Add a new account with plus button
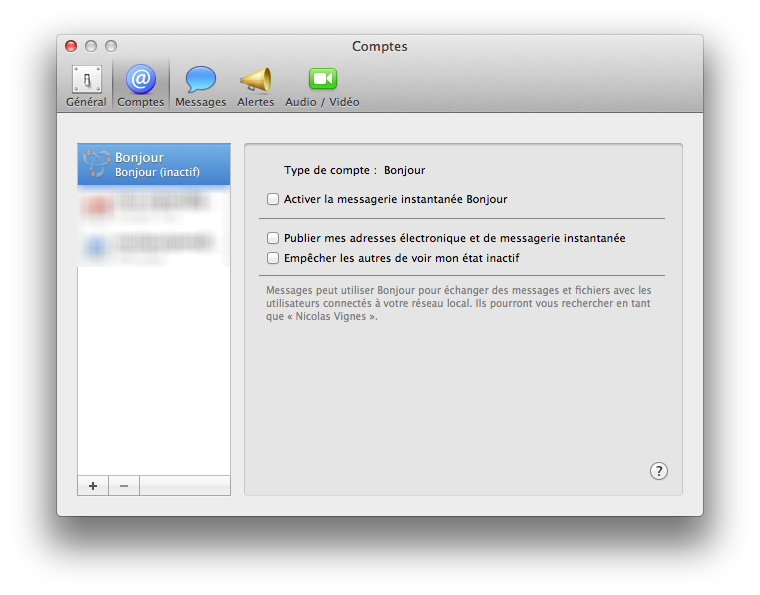Screen dimensions: 760x595 93,485
